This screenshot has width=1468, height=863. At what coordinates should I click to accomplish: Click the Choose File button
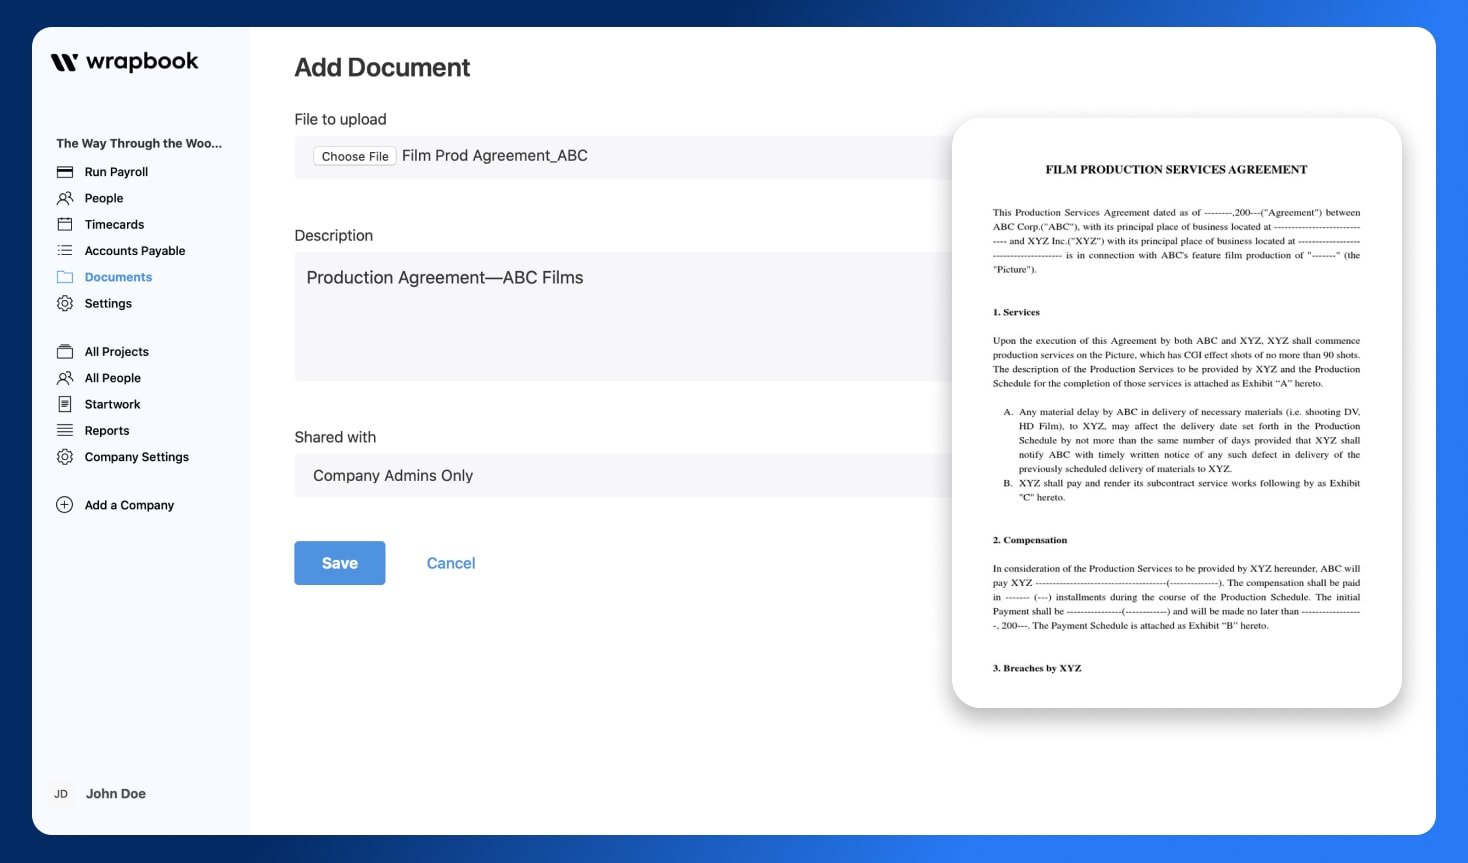pyautogui.click(x=354, y=156)
